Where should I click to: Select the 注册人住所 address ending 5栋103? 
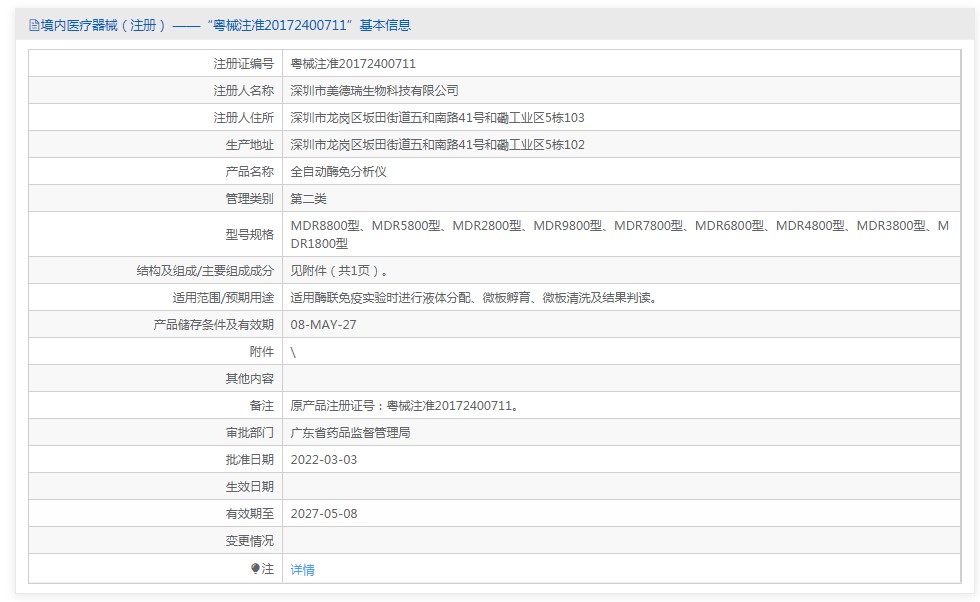pyautogui.click(x=438, y=118)
